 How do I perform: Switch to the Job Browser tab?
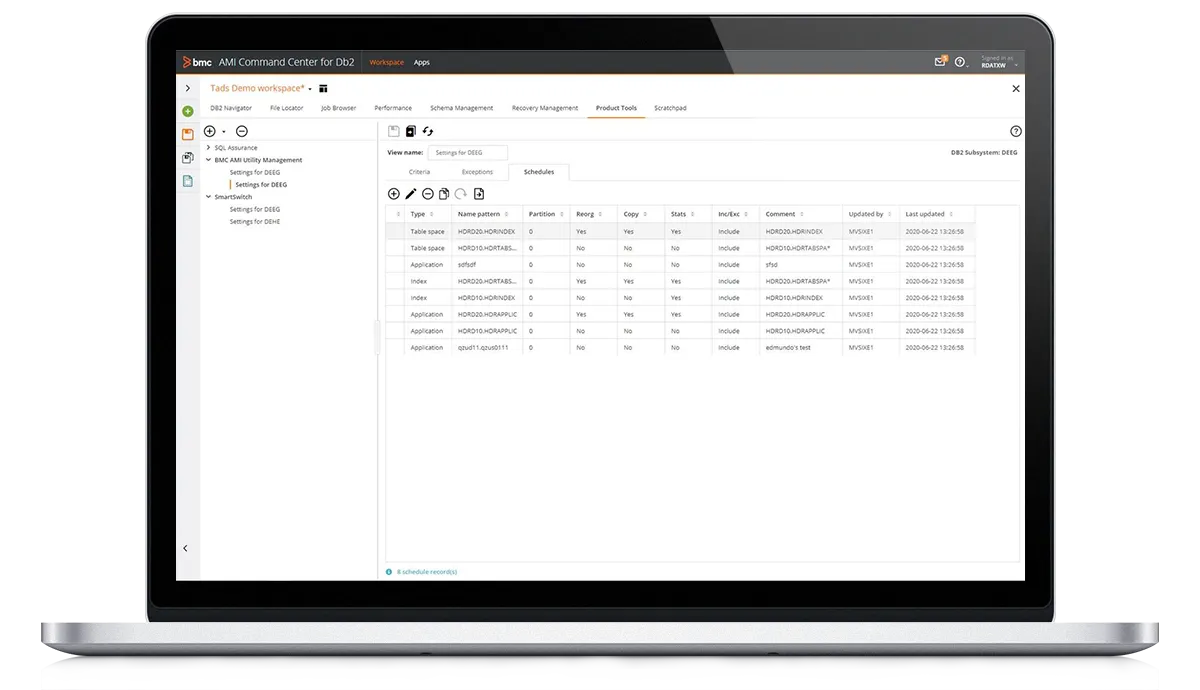coord(338,108)
